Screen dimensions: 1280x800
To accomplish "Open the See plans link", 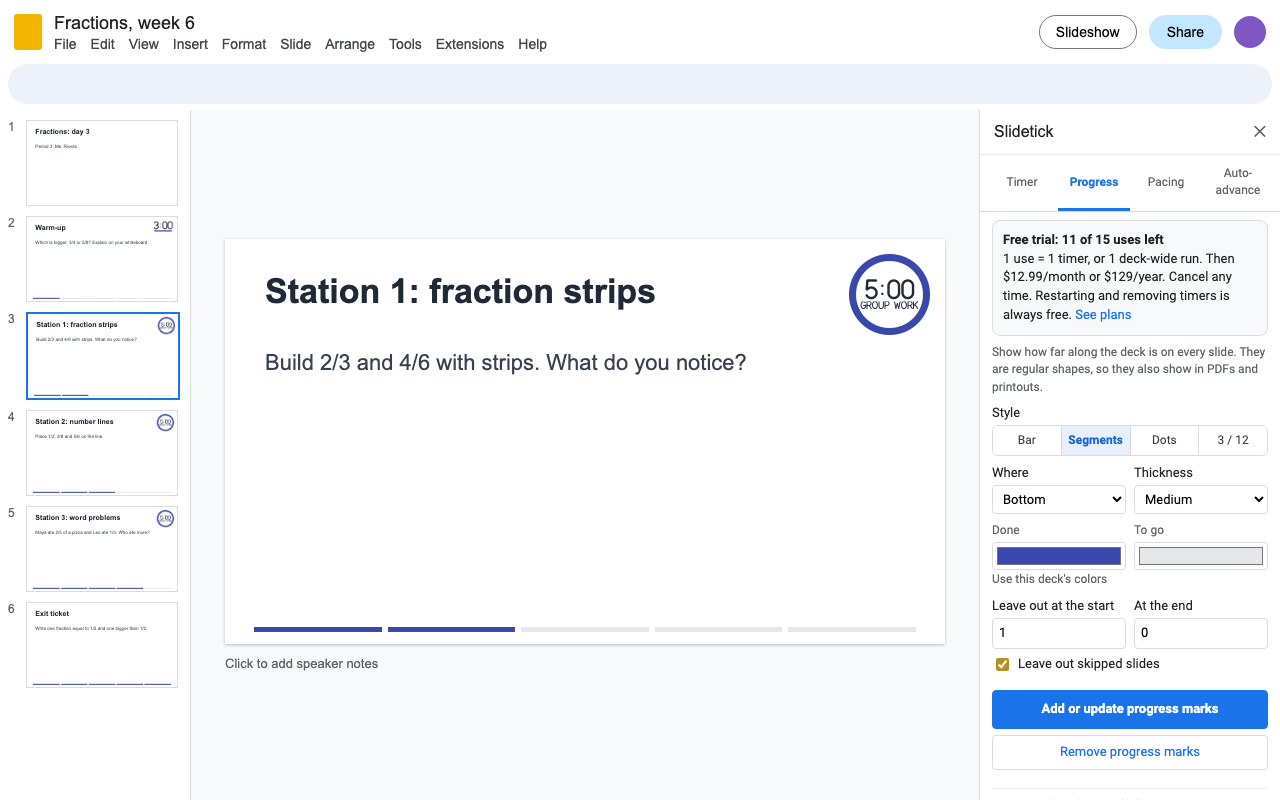I will [1103, 315].
